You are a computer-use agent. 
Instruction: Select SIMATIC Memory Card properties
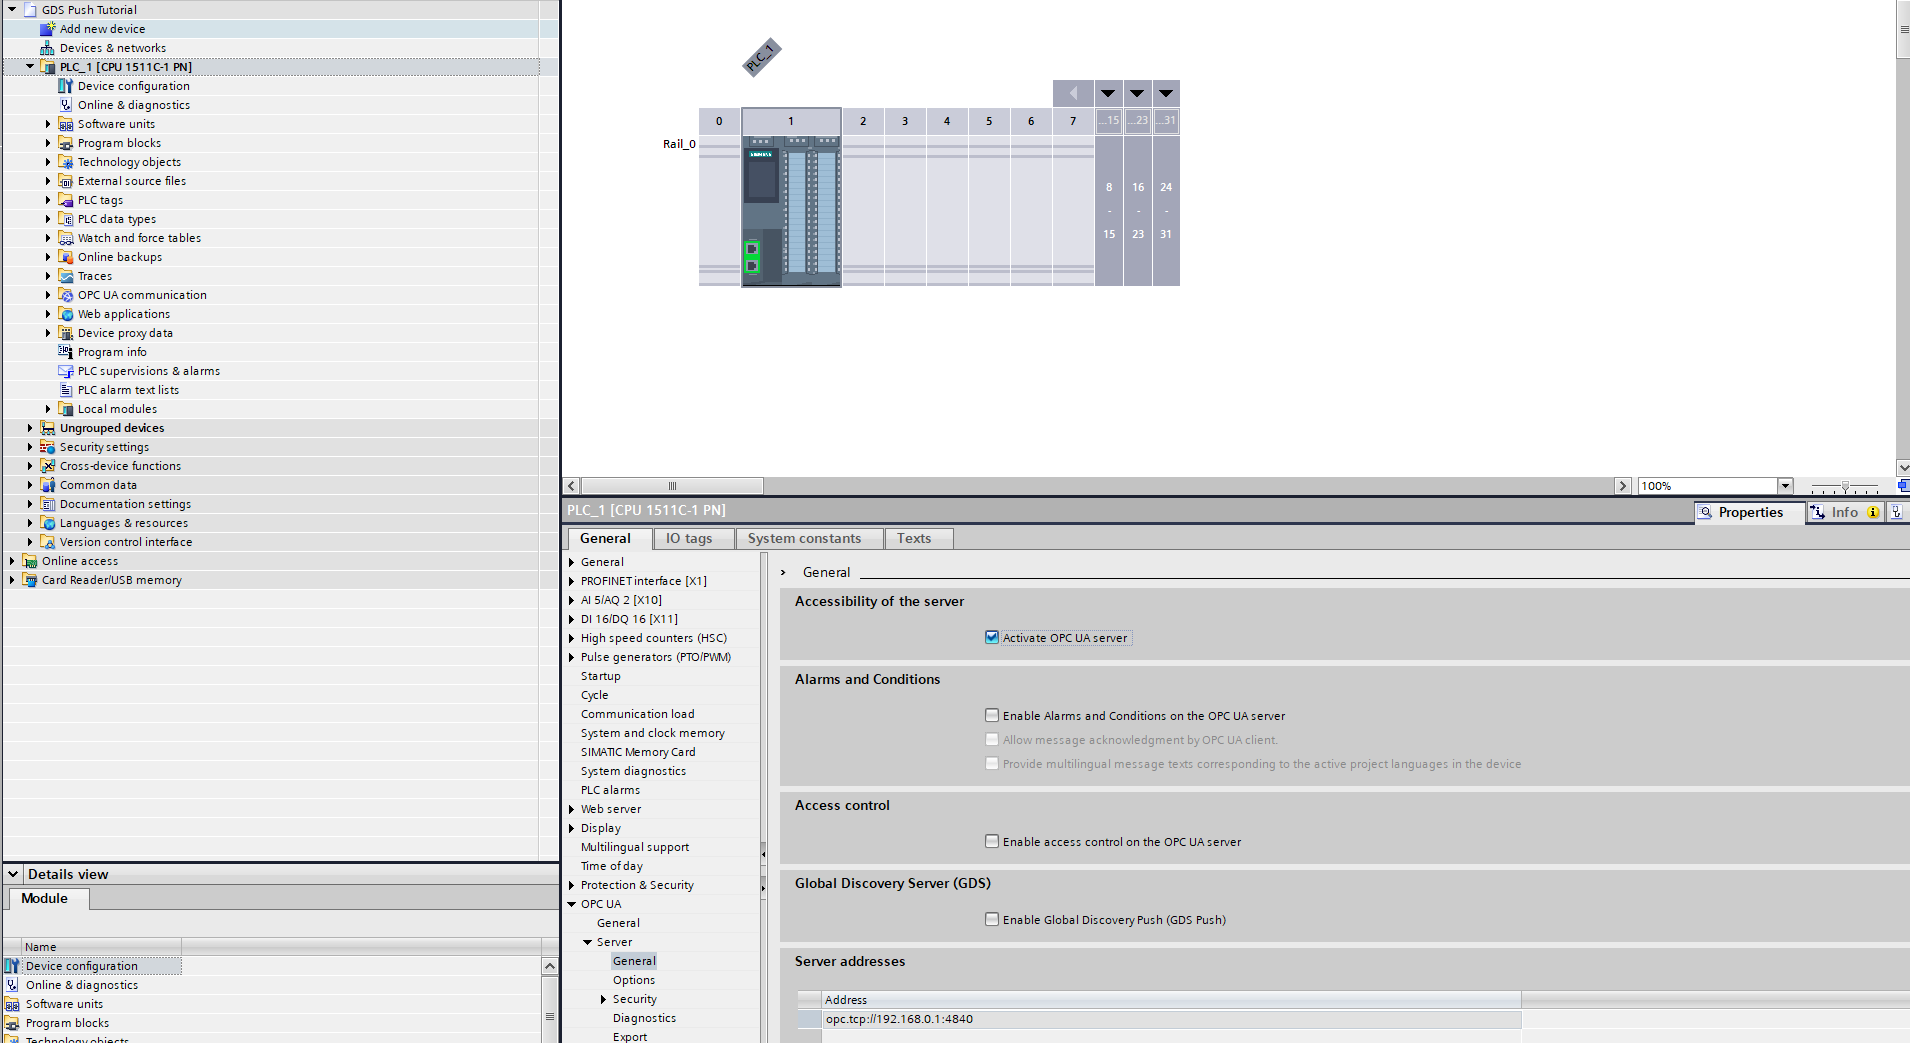pos(638,752)
